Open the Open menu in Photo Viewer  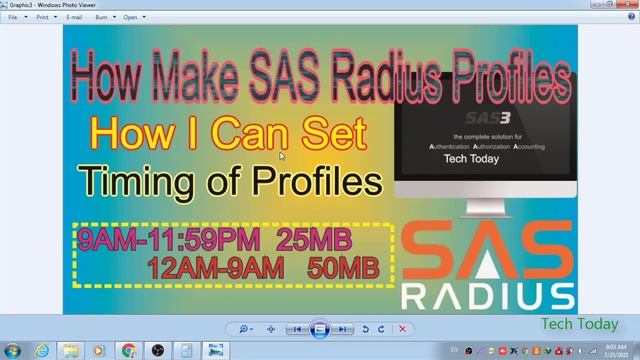pyautogui.click(x=130, y=18)
